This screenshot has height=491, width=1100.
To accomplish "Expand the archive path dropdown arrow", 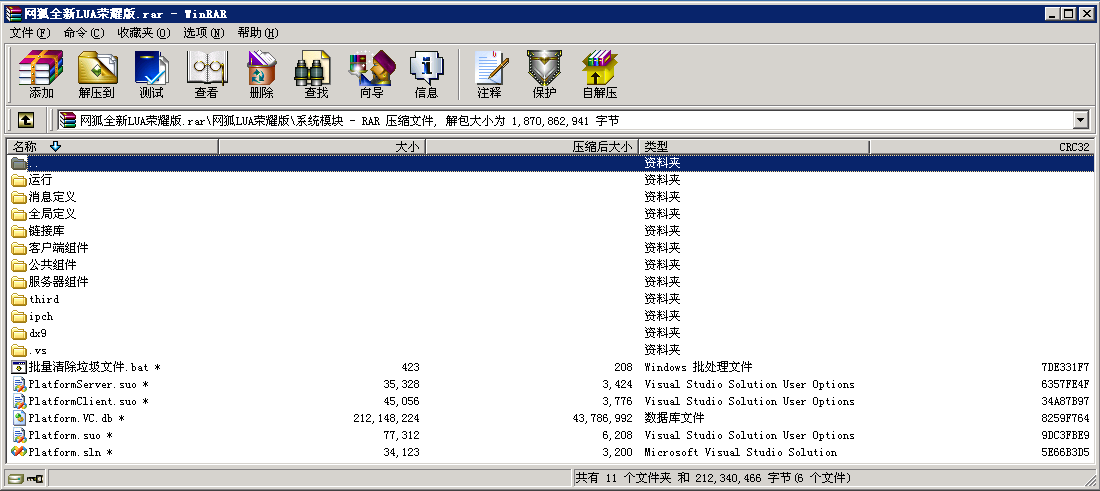I will click(x=1080, y=120).
